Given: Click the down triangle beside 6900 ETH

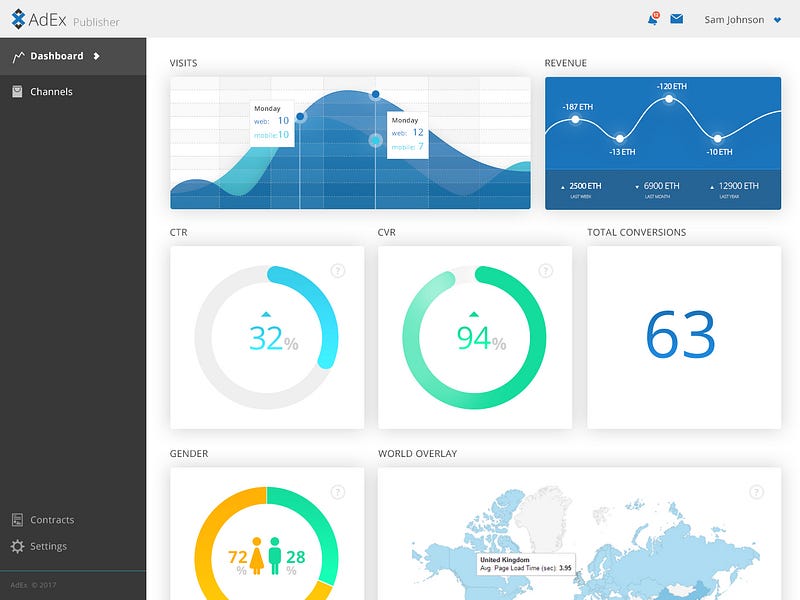Looking at the screenshot, I should click(637, 187).
